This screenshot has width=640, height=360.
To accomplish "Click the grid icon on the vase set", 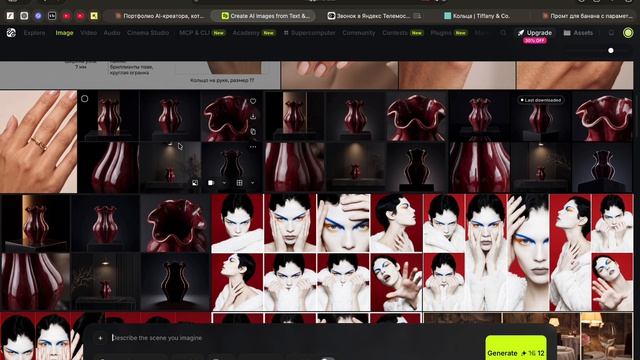I will tap(240, 183).
